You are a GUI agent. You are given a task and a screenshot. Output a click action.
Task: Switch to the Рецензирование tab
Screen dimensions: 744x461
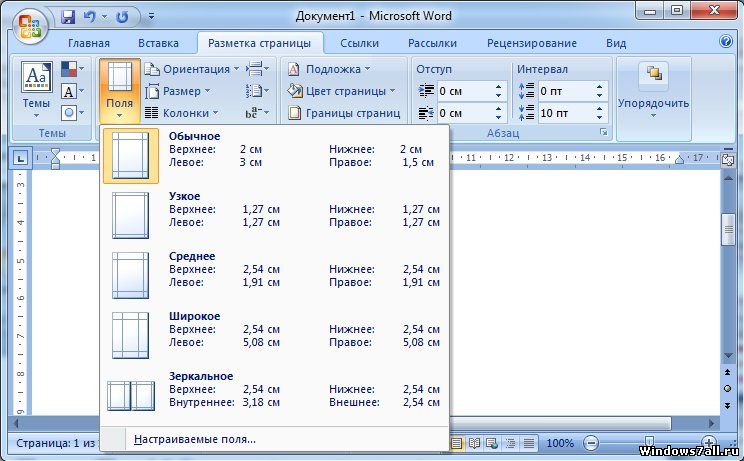pos(532,43)
